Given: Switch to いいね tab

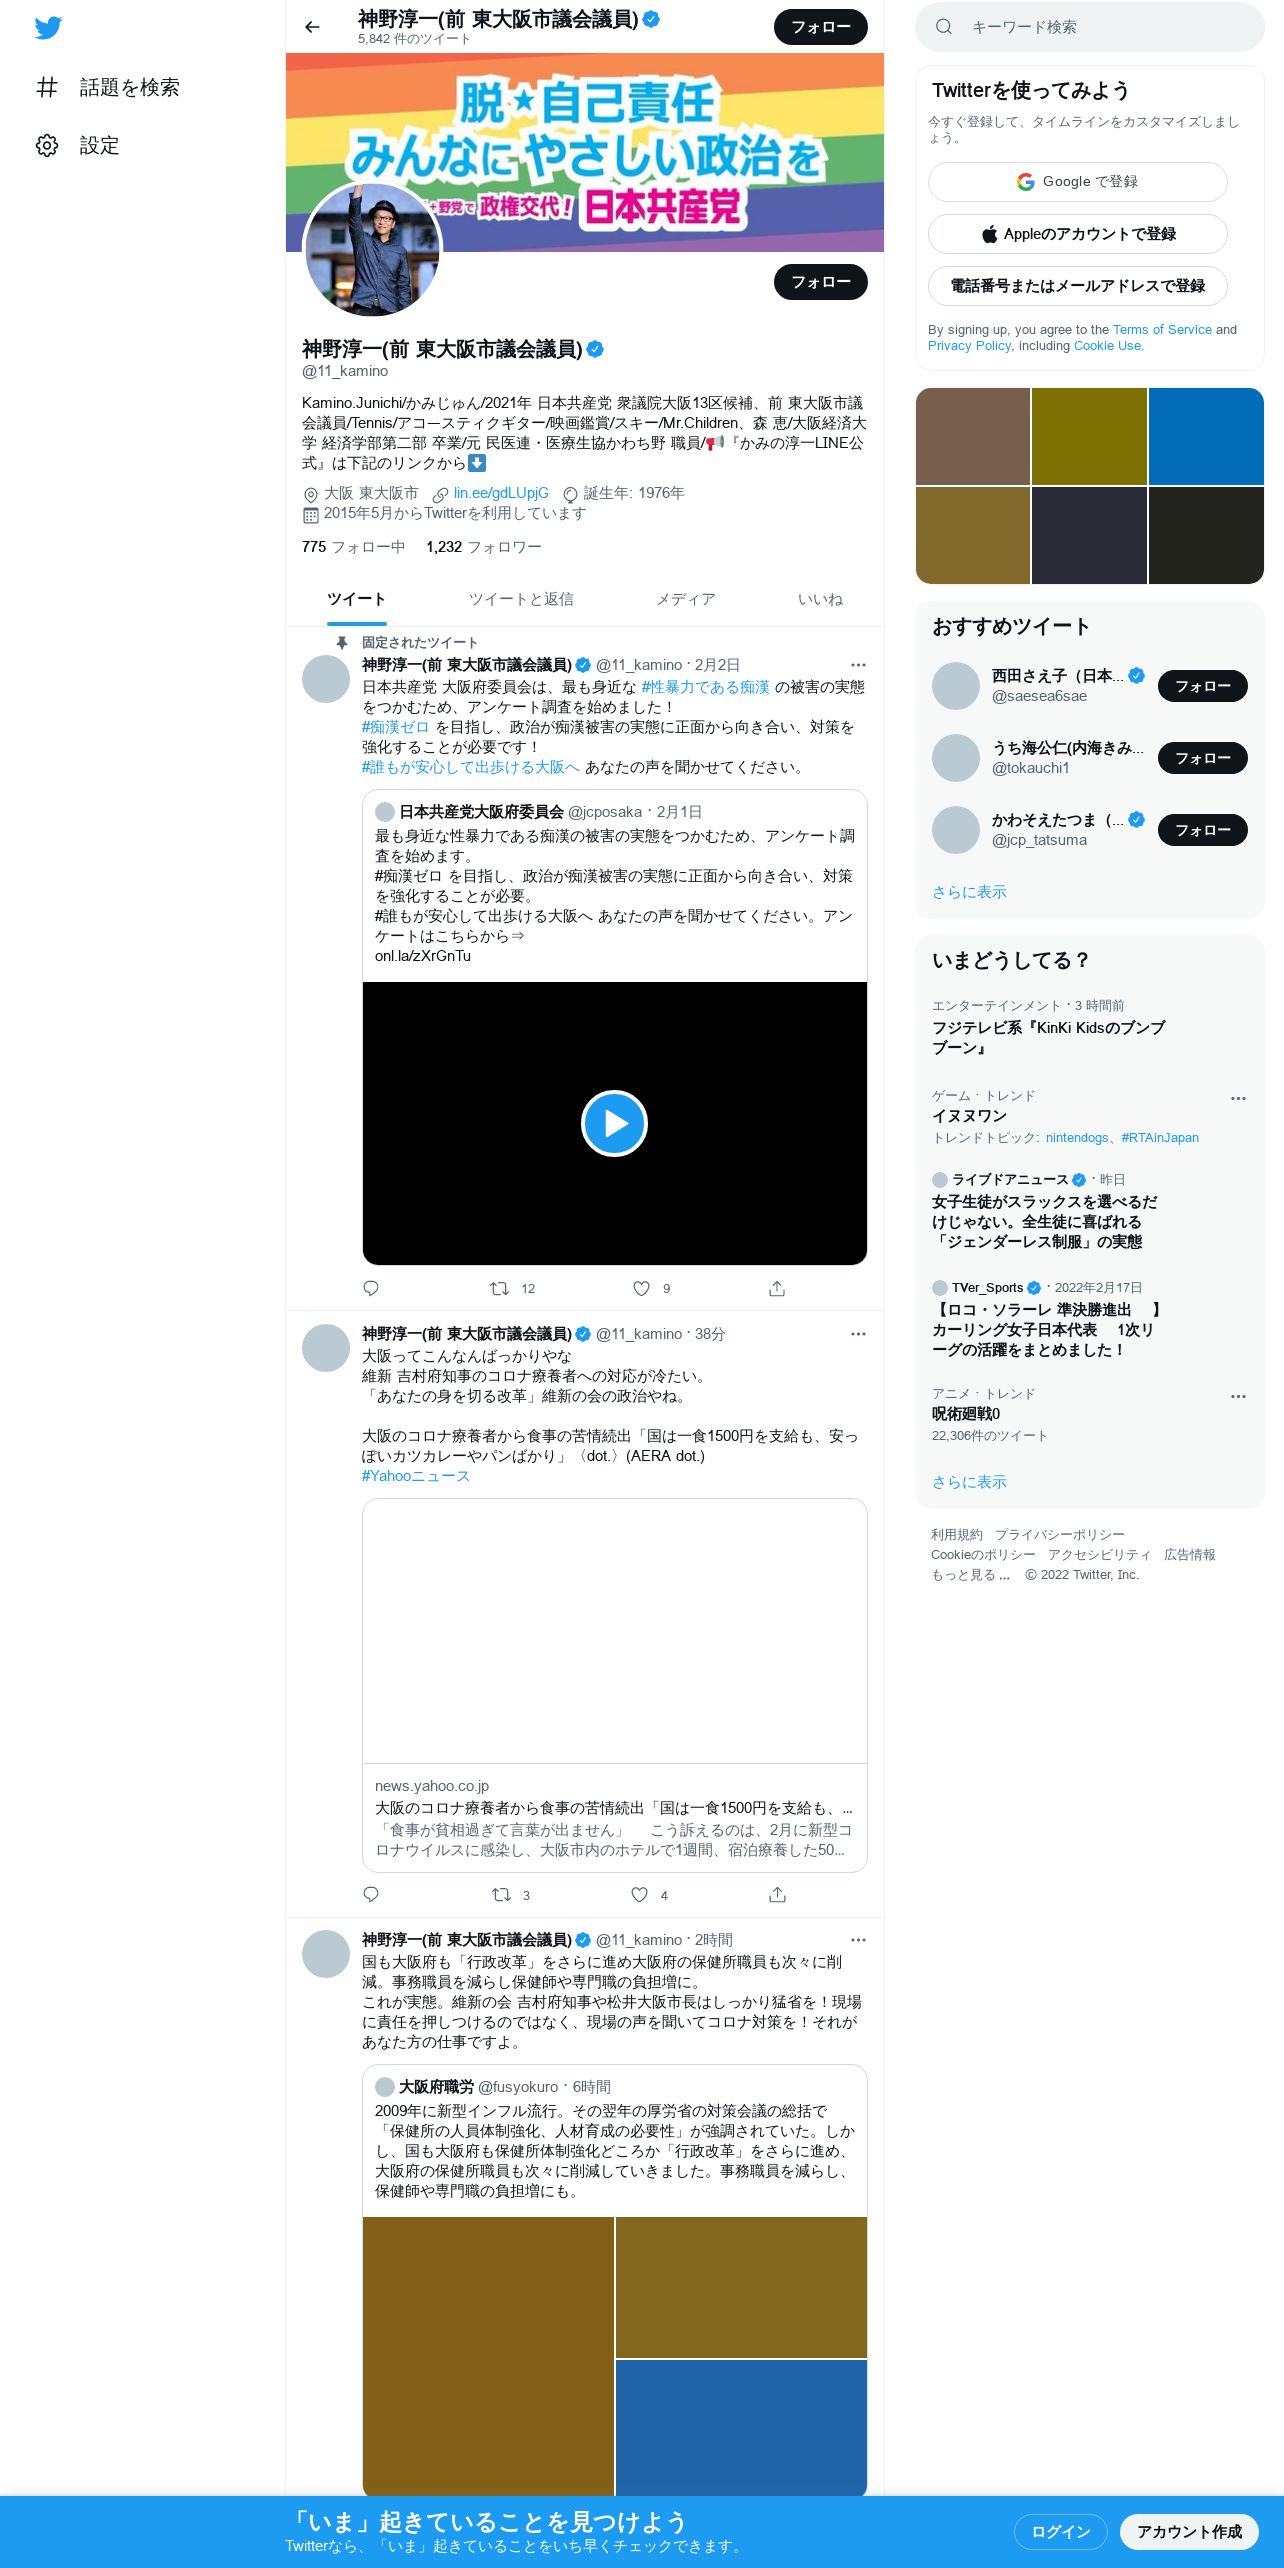Looking at the screenshot, I should click(819, 599).
